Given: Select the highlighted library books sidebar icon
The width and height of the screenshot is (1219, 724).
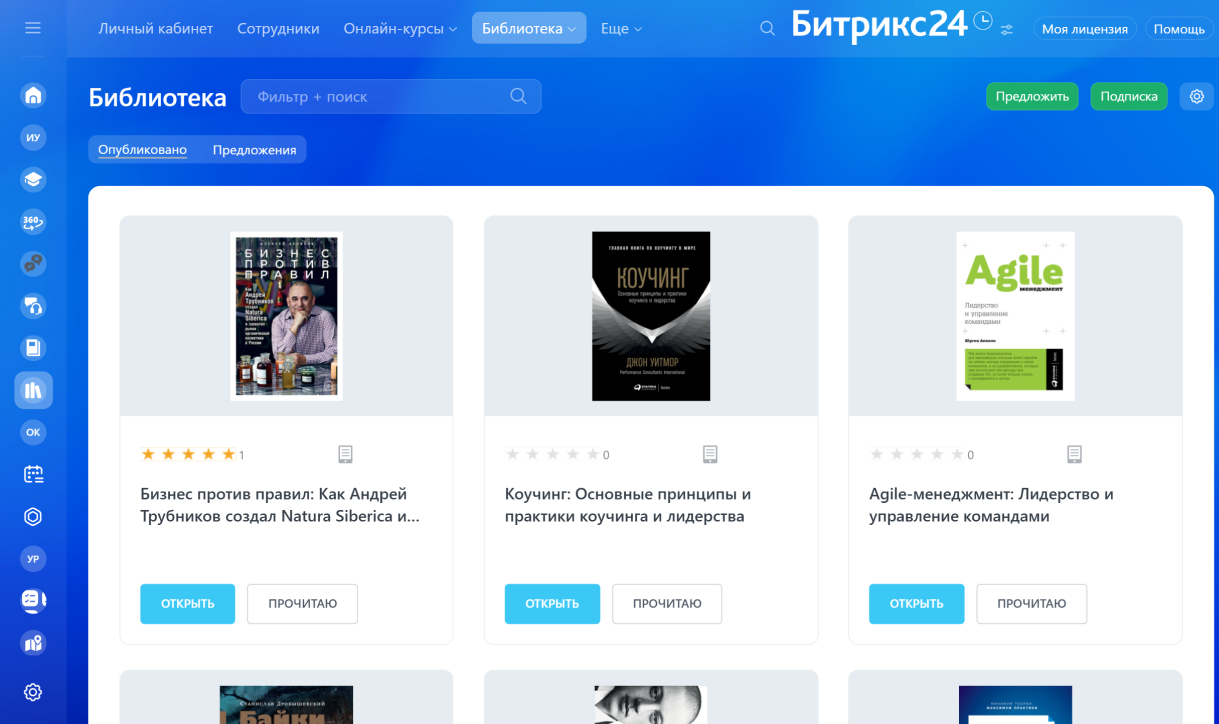Looking at the screenshot, I should [x=33, y=390].
